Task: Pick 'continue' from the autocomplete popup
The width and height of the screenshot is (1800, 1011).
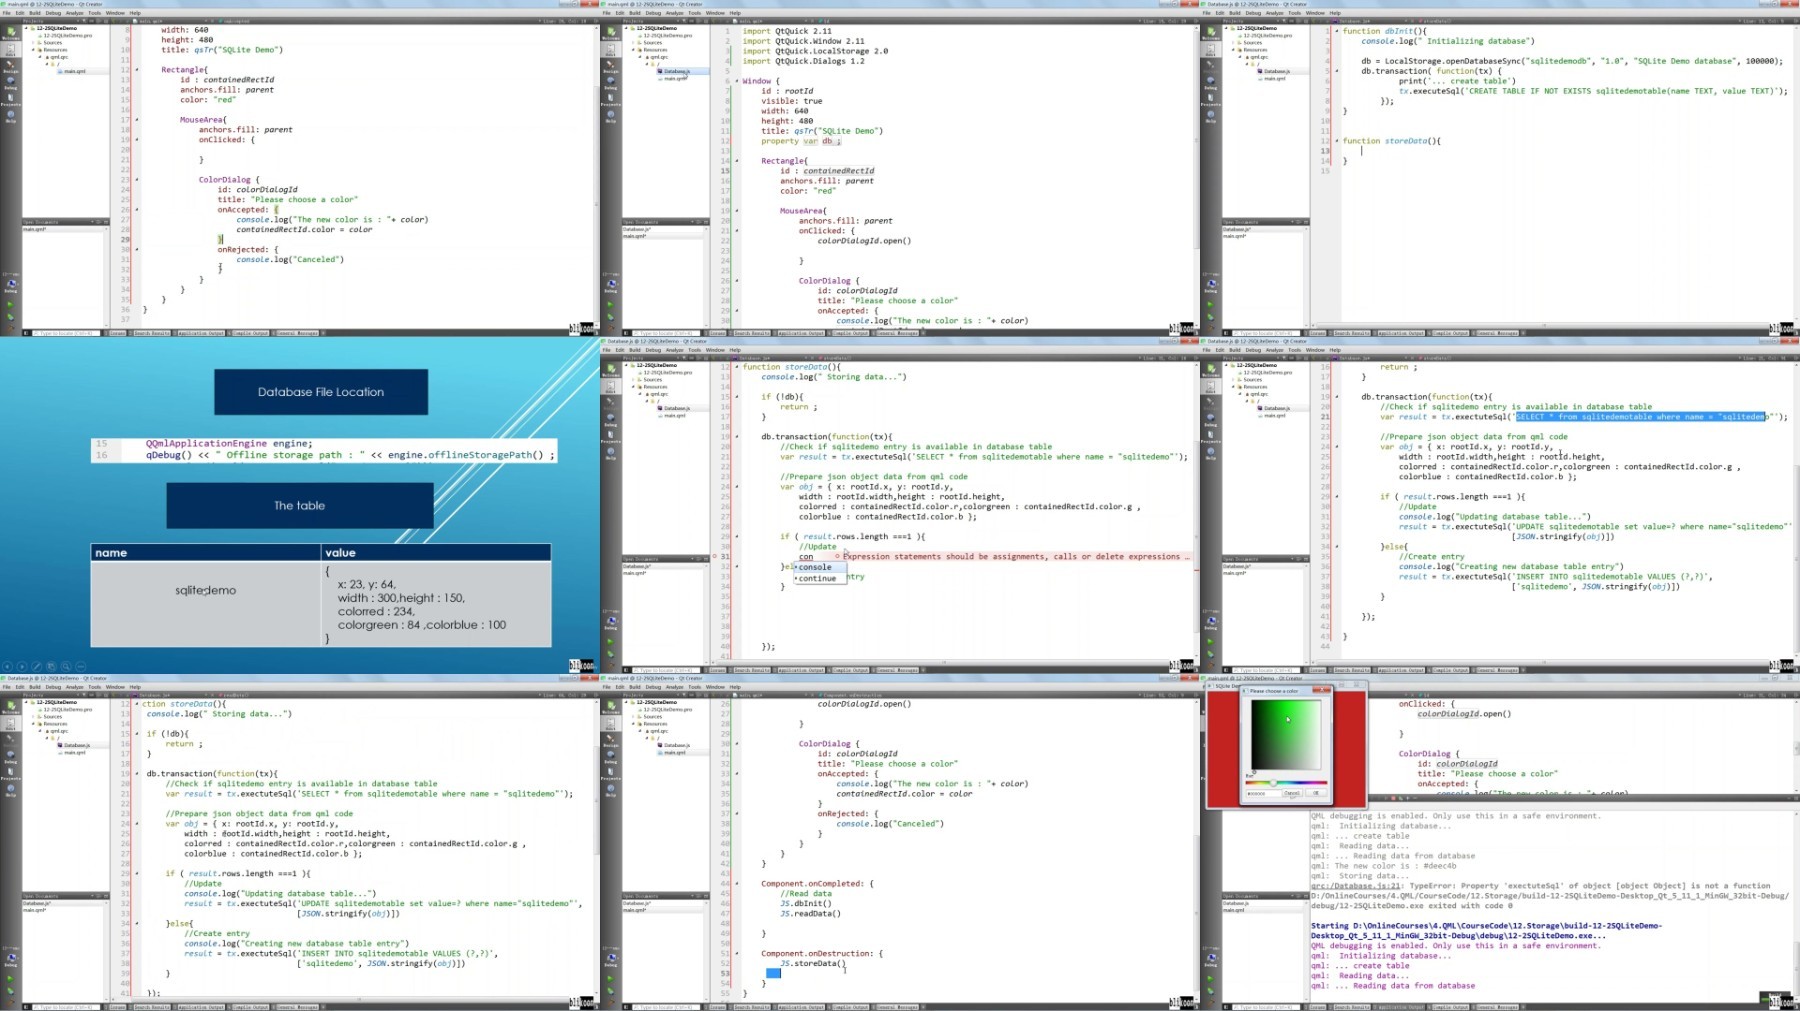Action: point(820,579)
